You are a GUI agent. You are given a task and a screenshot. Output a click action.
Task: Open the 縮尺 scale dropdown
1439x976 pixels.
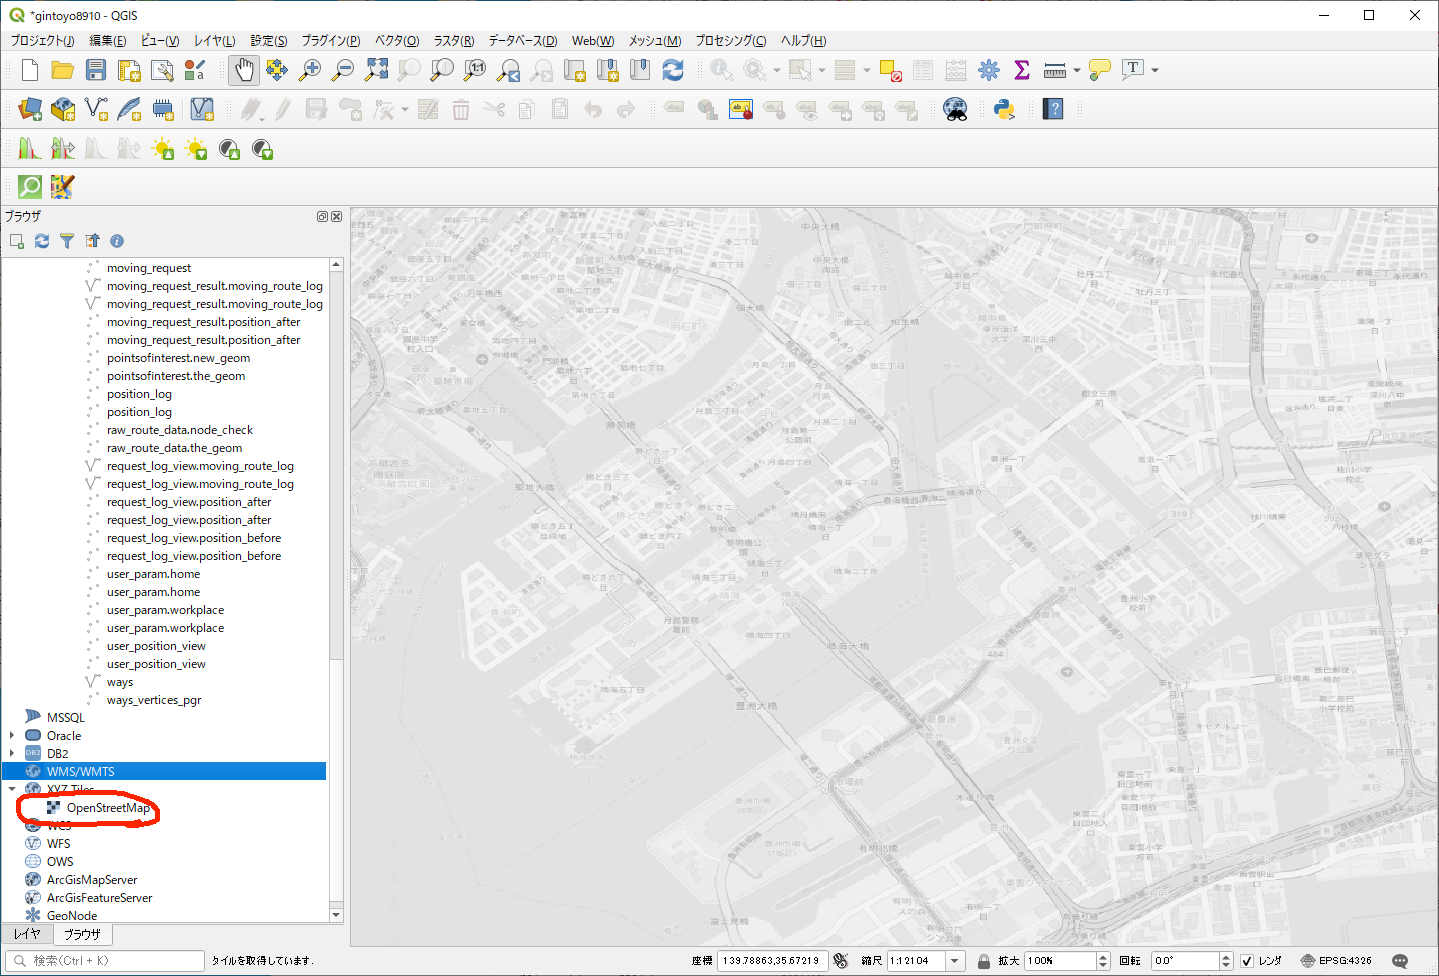[x=955, y=961]
